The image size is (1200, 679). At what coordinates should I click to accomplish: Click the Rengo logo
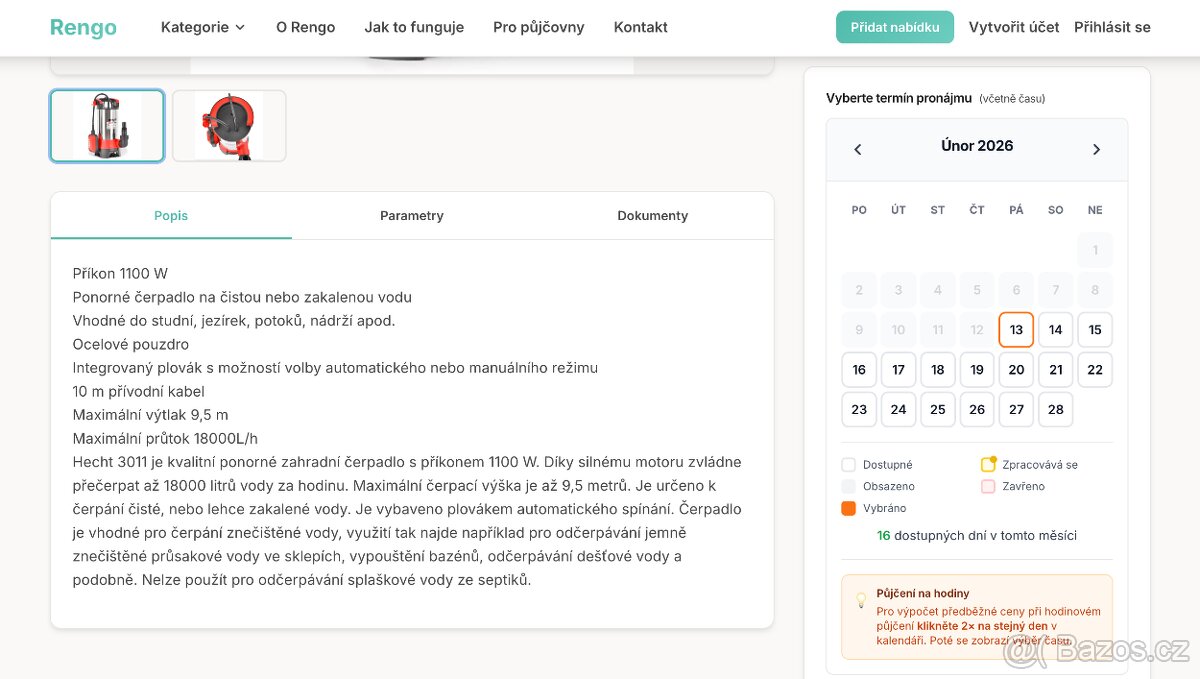(83, 27)
